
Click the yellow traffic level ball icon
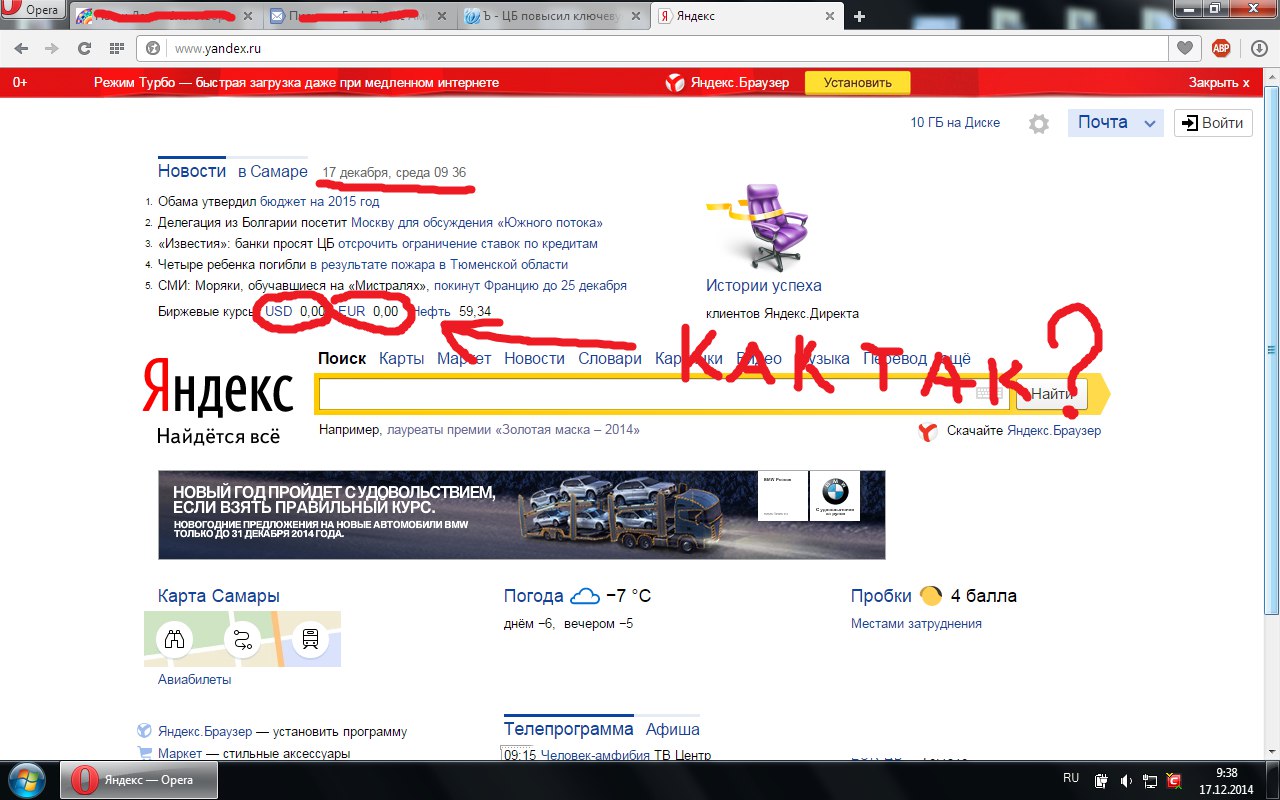pyautogui.click(x=931, y=596)
